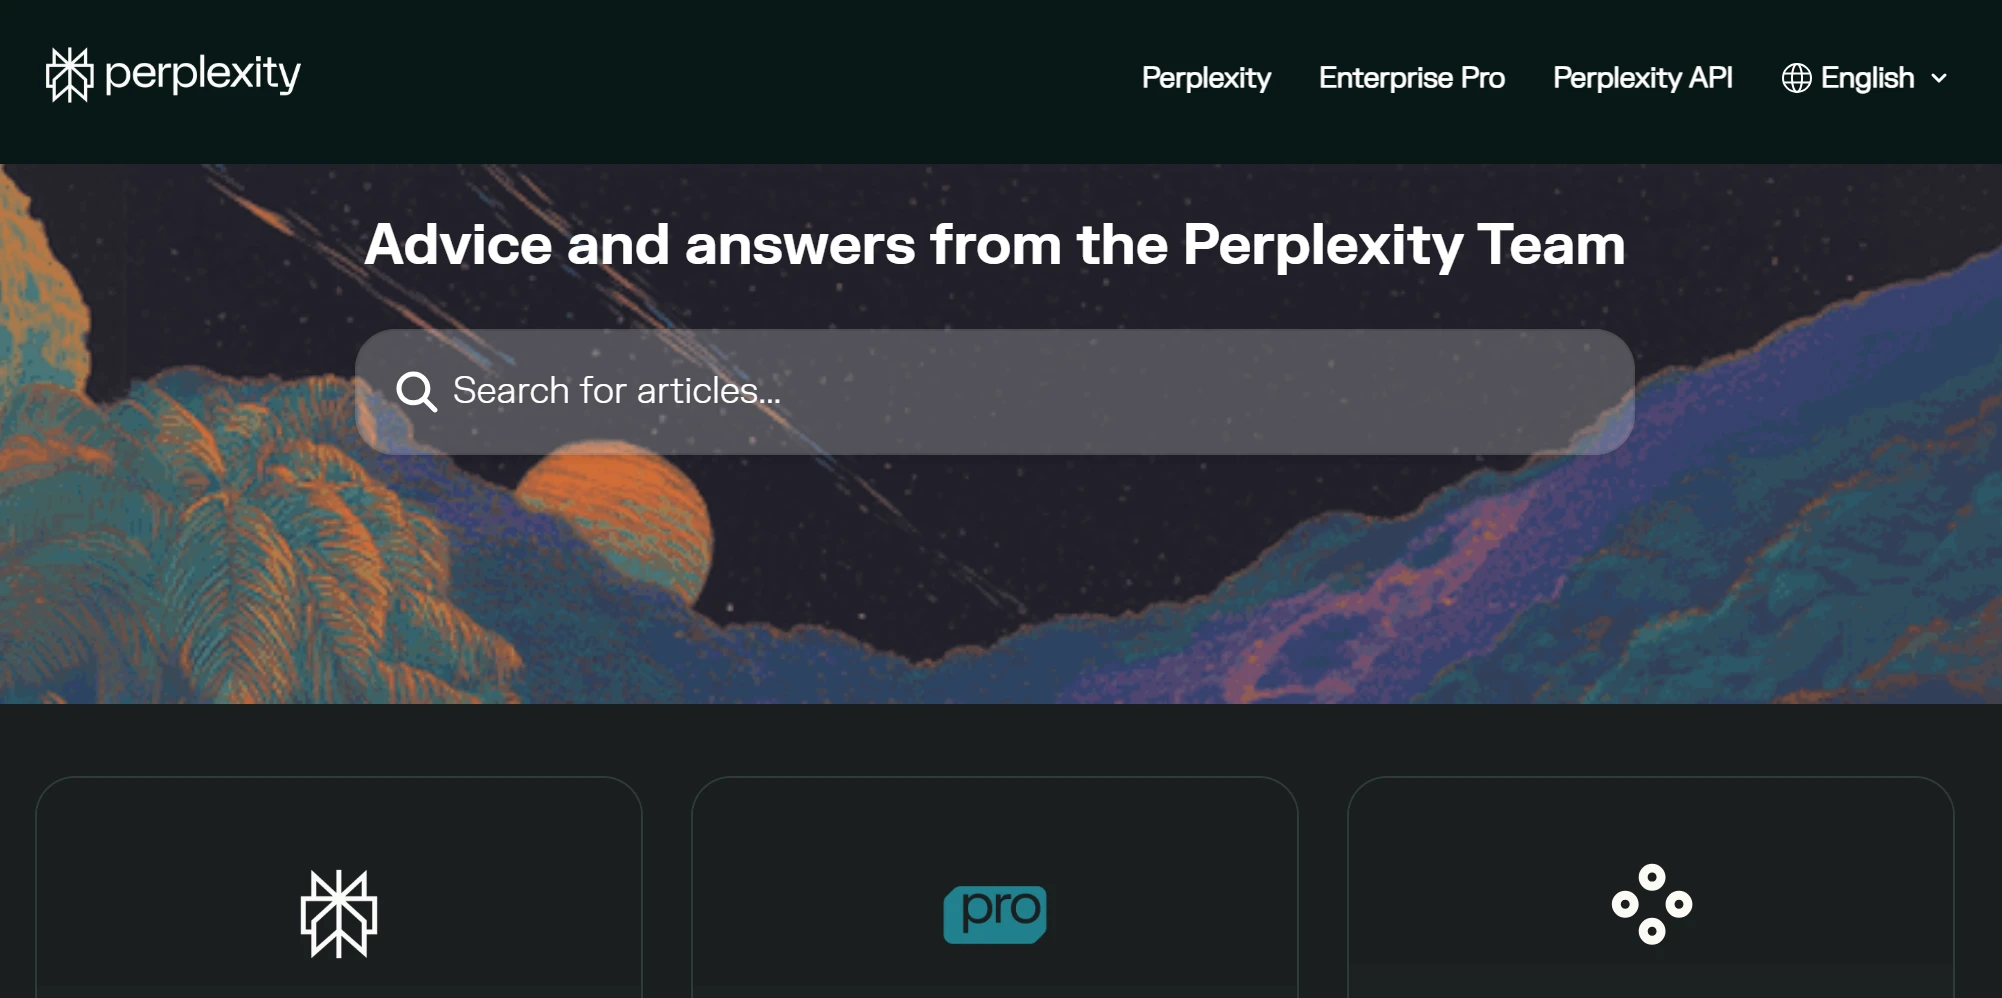Screen dimensions: 2002x998
Task: Select "Perplexity" in the top navigation
Action: pos(1206,77)
